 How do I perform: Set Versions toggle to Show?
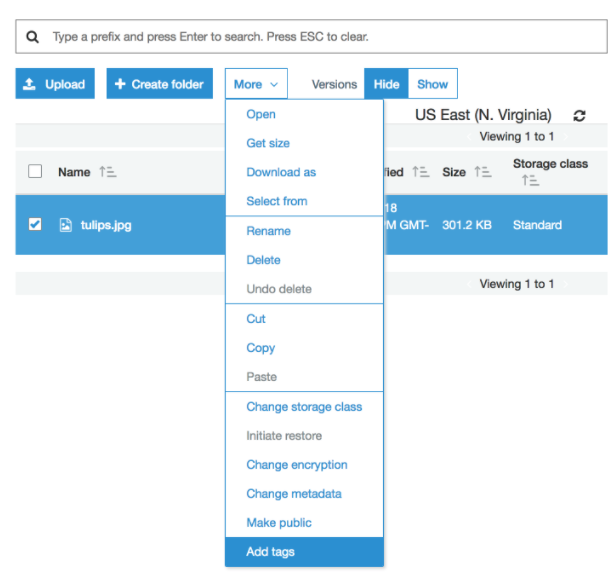(433, 85)
